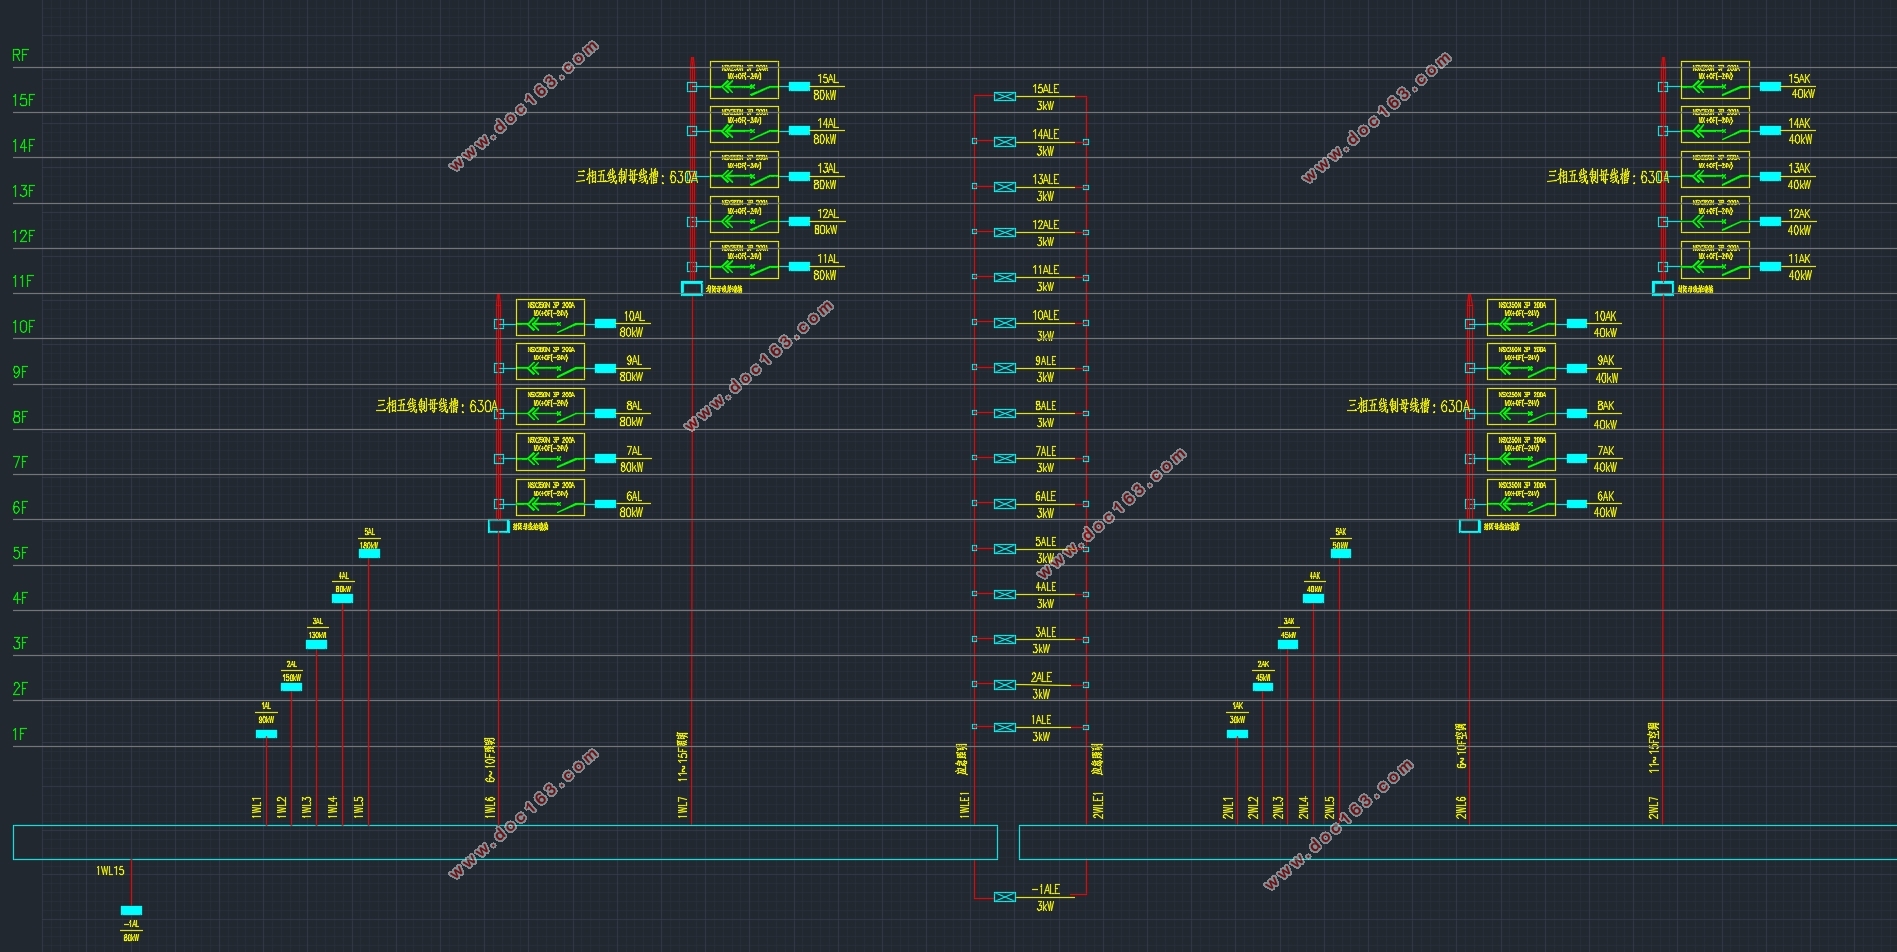
Task: Pick the 9ALE panel label
Action: click(1045, 360)
